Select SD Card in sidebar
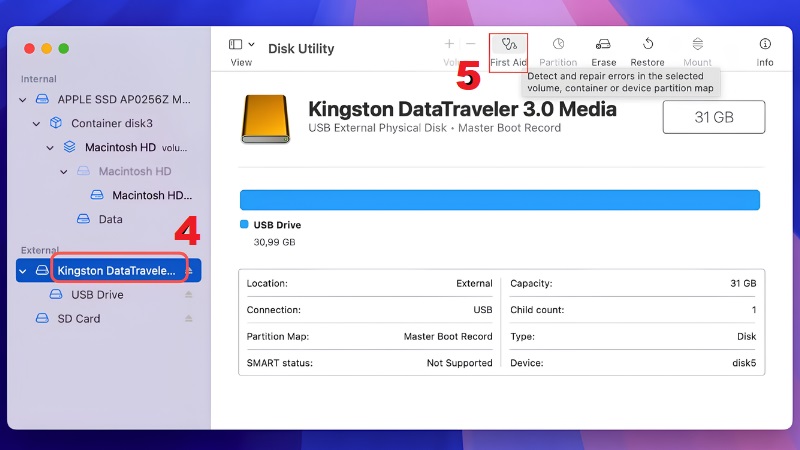This screenshot has height=450, width=800. (79, 319)
